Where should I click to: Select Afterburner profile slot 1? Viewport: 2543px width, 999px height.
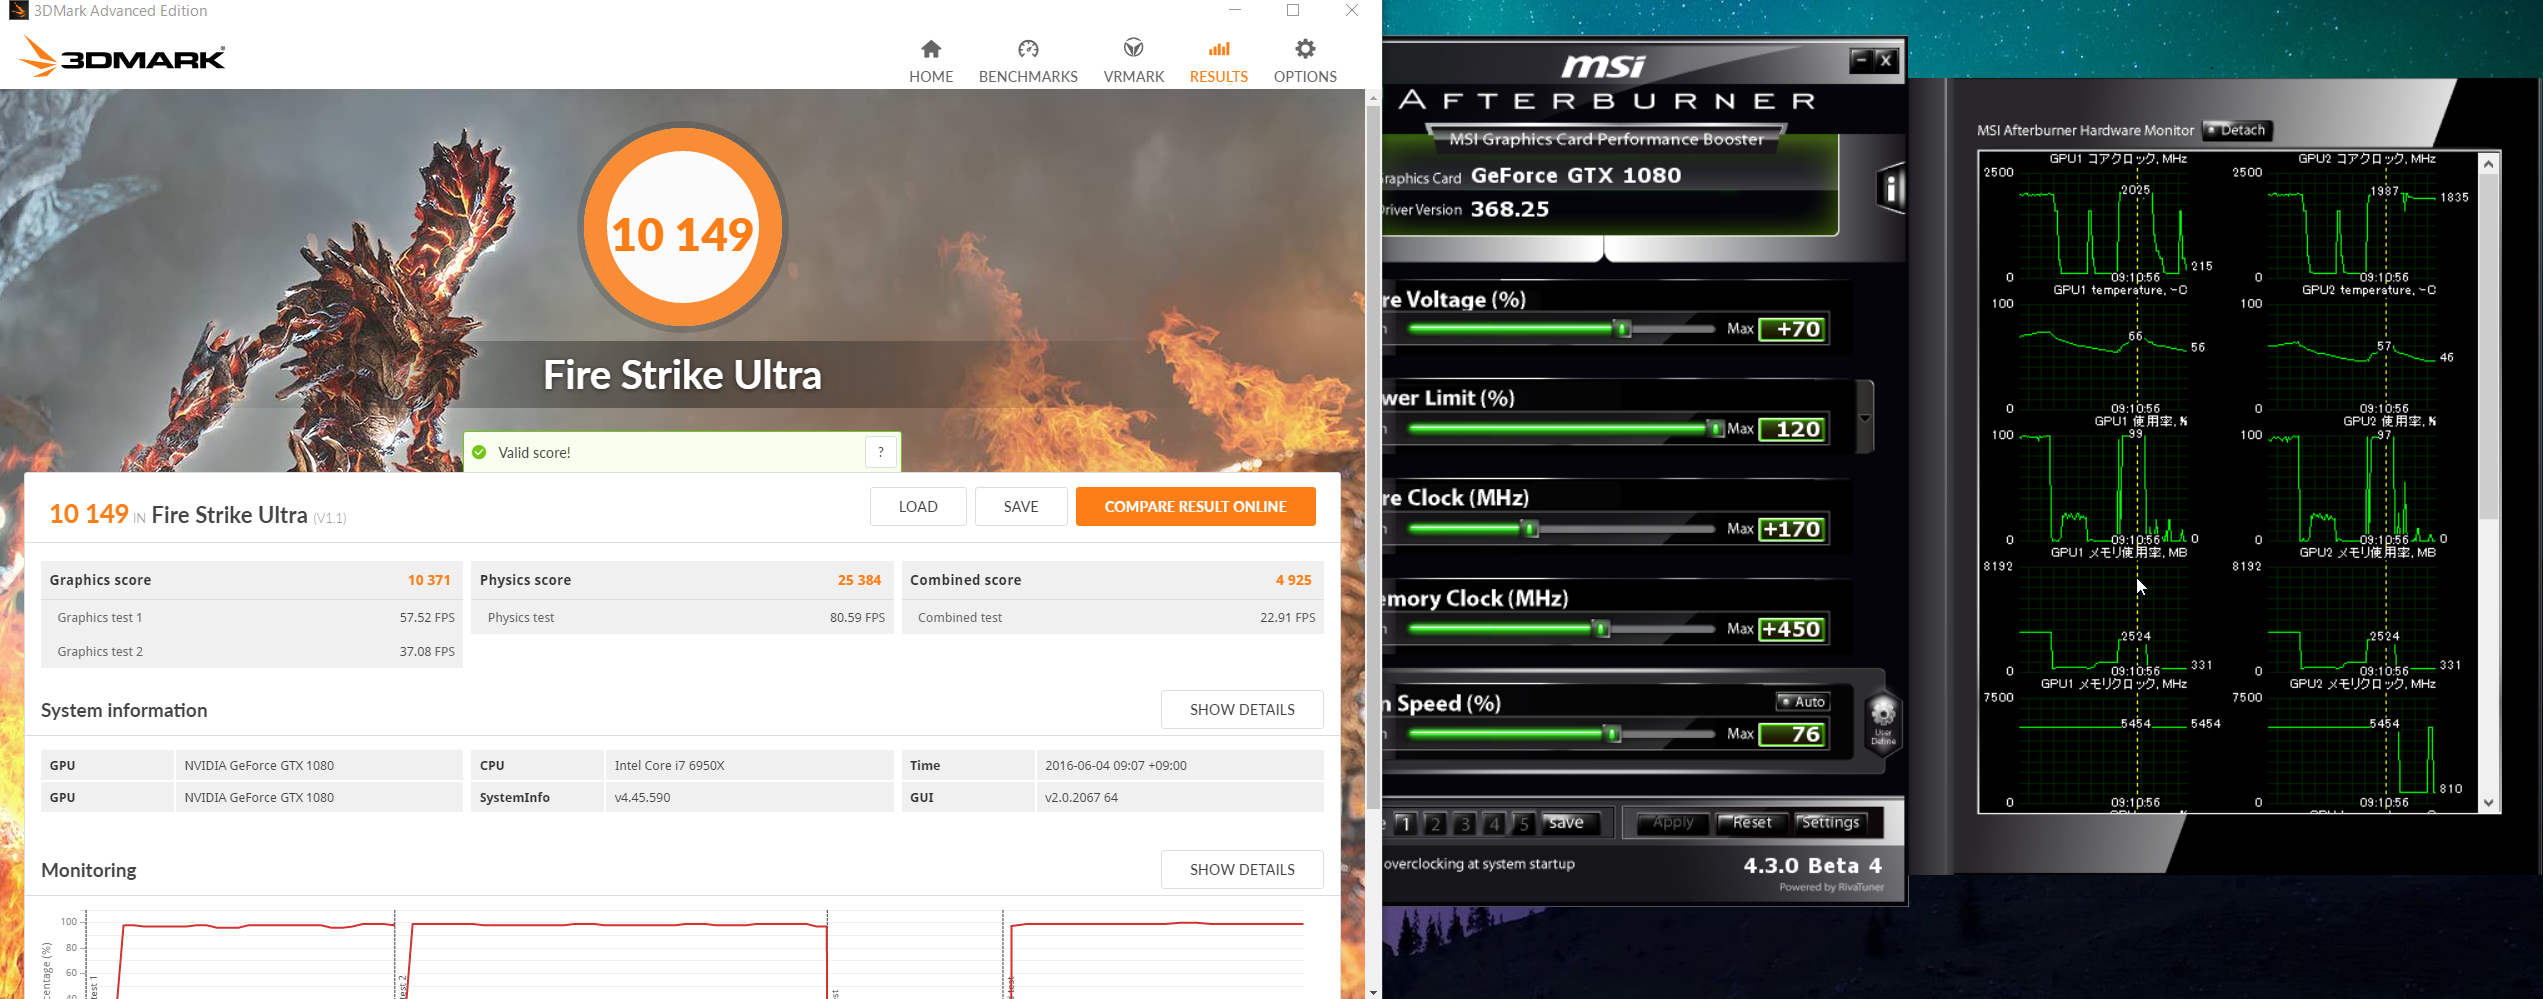point(1405,823)
